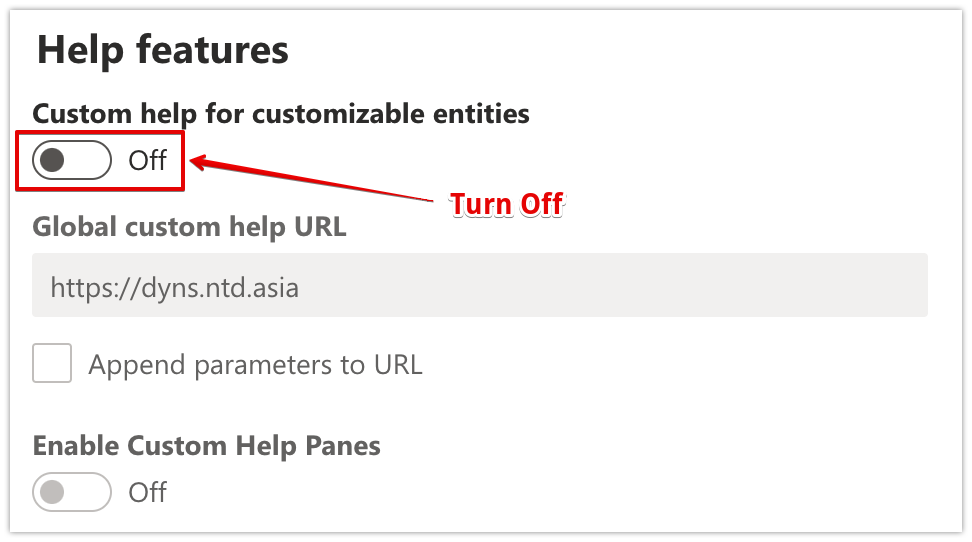Click the dark knob of the custom help toggle
This screenshot has height=542, width=972.
(53, 160)
